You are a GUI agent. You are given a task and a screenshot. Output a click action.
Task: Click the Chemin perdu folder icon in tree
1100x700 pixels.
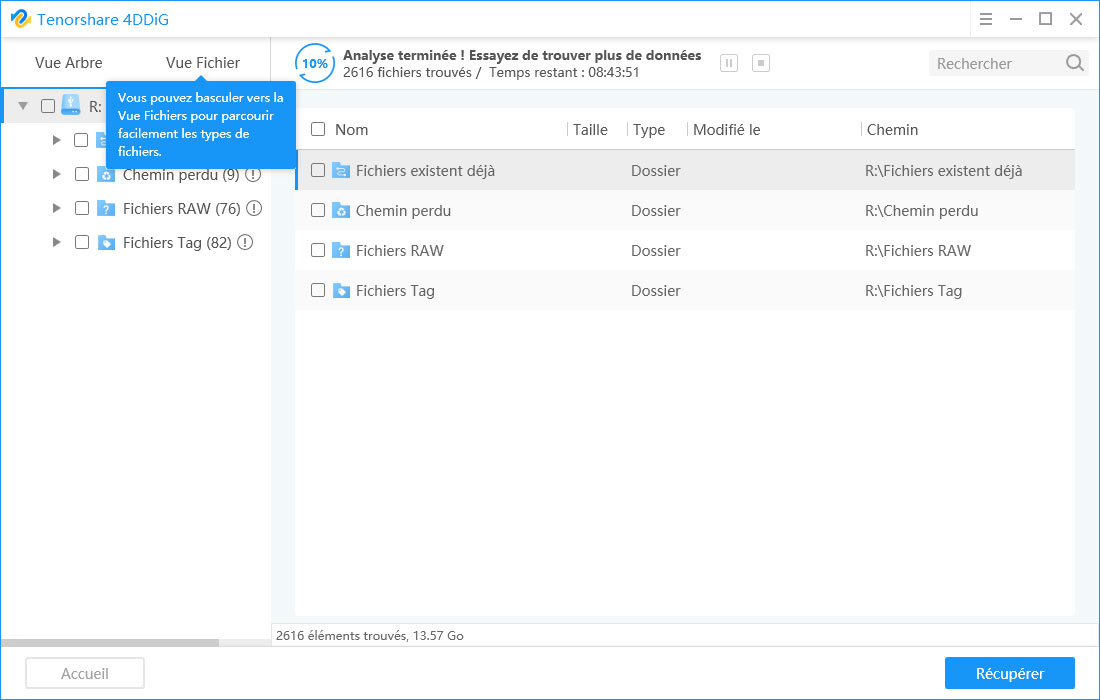(x=106, y=174)
